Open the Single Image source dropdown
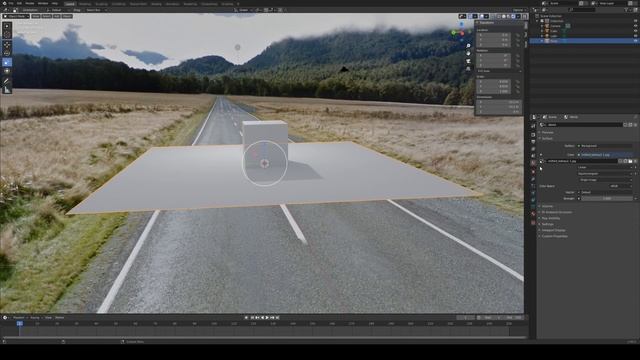 pos(605,180)
